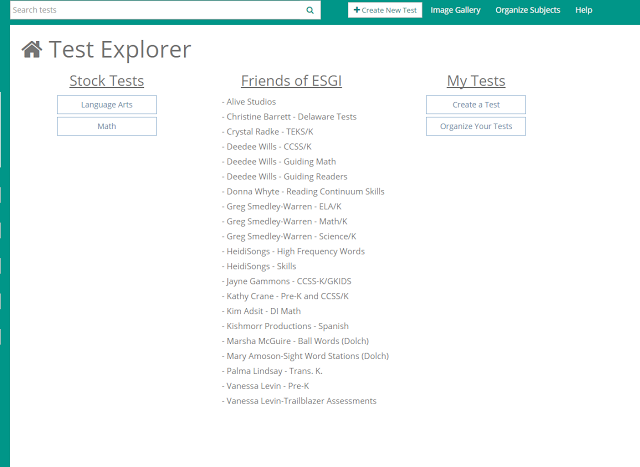The image size is (640, 467).
Task: Open Greg Smedley-Warren - Math/K
Action: click(285, 222)
